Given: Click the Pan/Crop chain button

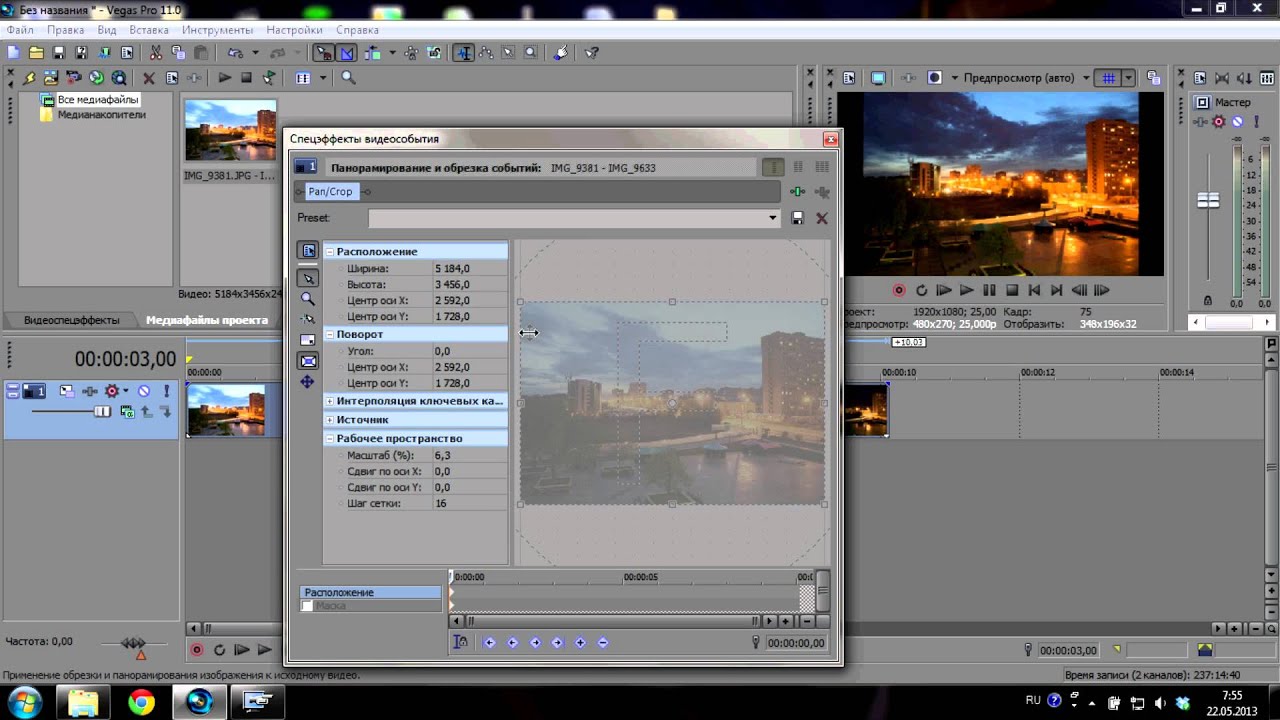Looking at the screenshot, I should pyautogui.click(x=330, y=192).
